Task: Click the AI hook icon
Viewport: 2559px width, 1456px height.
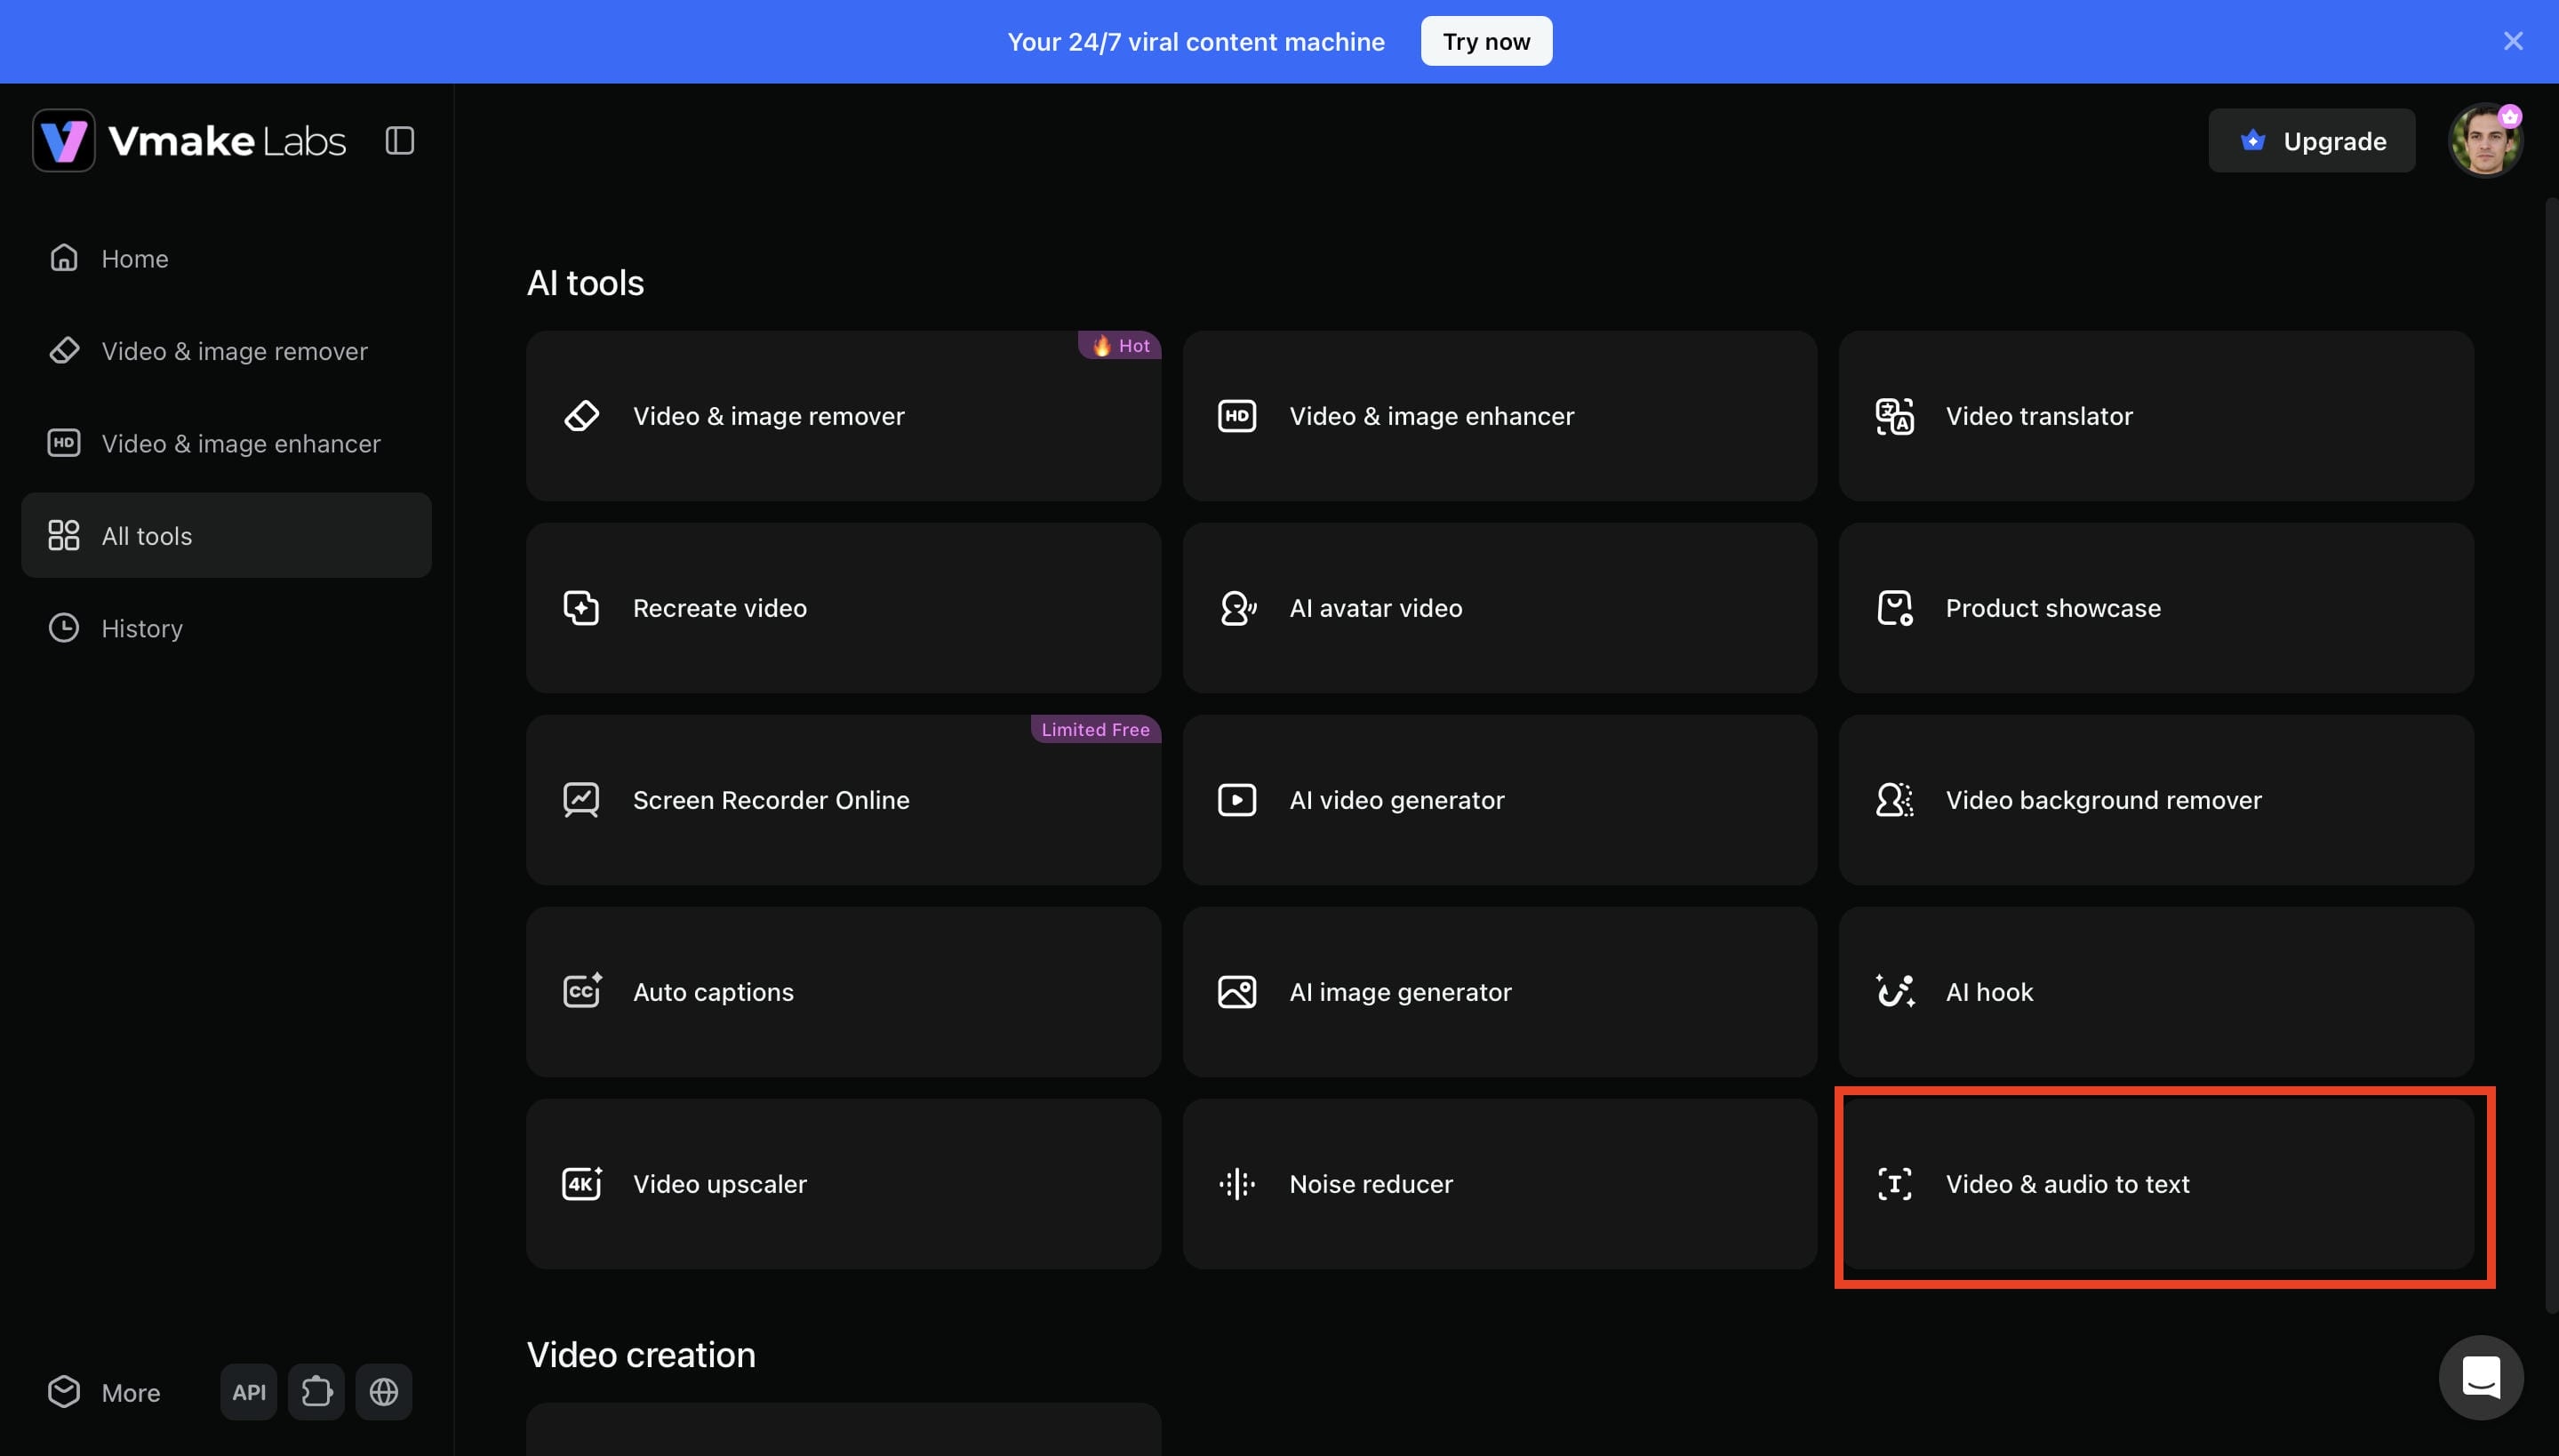Action: click(1894, 991)
